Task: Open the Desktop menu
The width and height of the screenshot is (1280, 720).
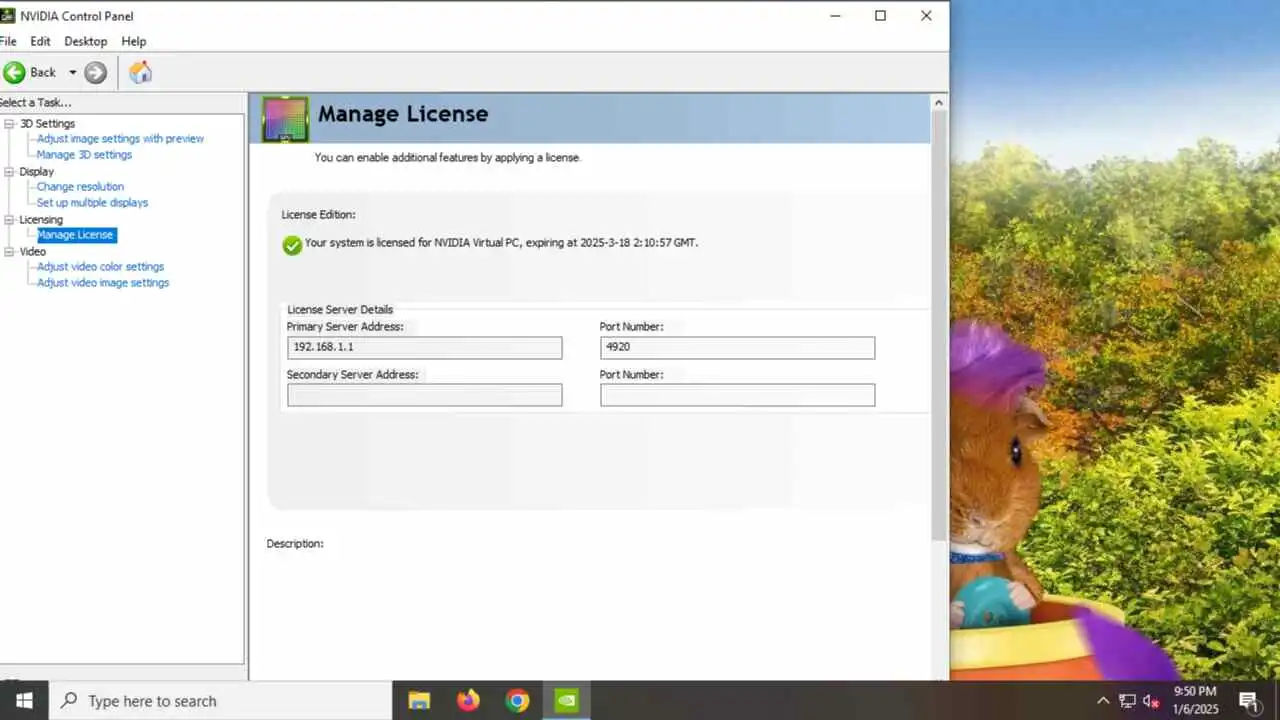Action: click(86, 41)
